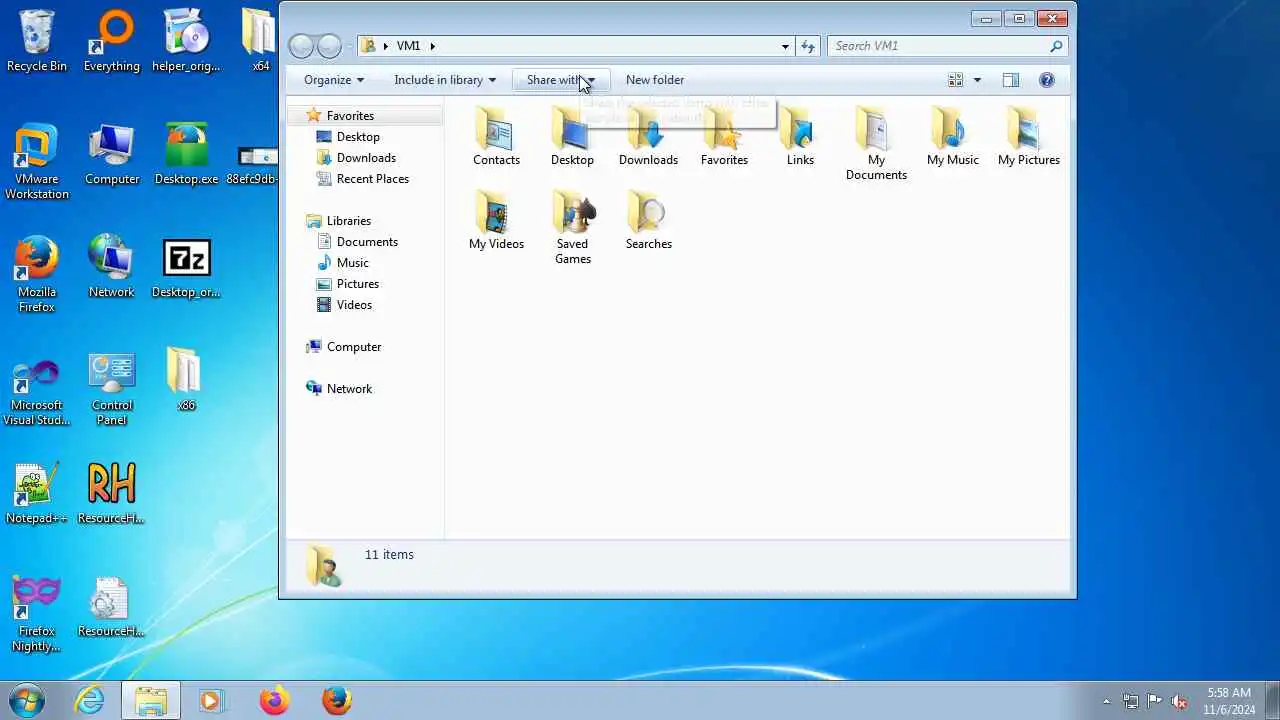Select the My Pictures folder icon
The width and height of the screenshot is (1280, 720).
point(1028,135)
